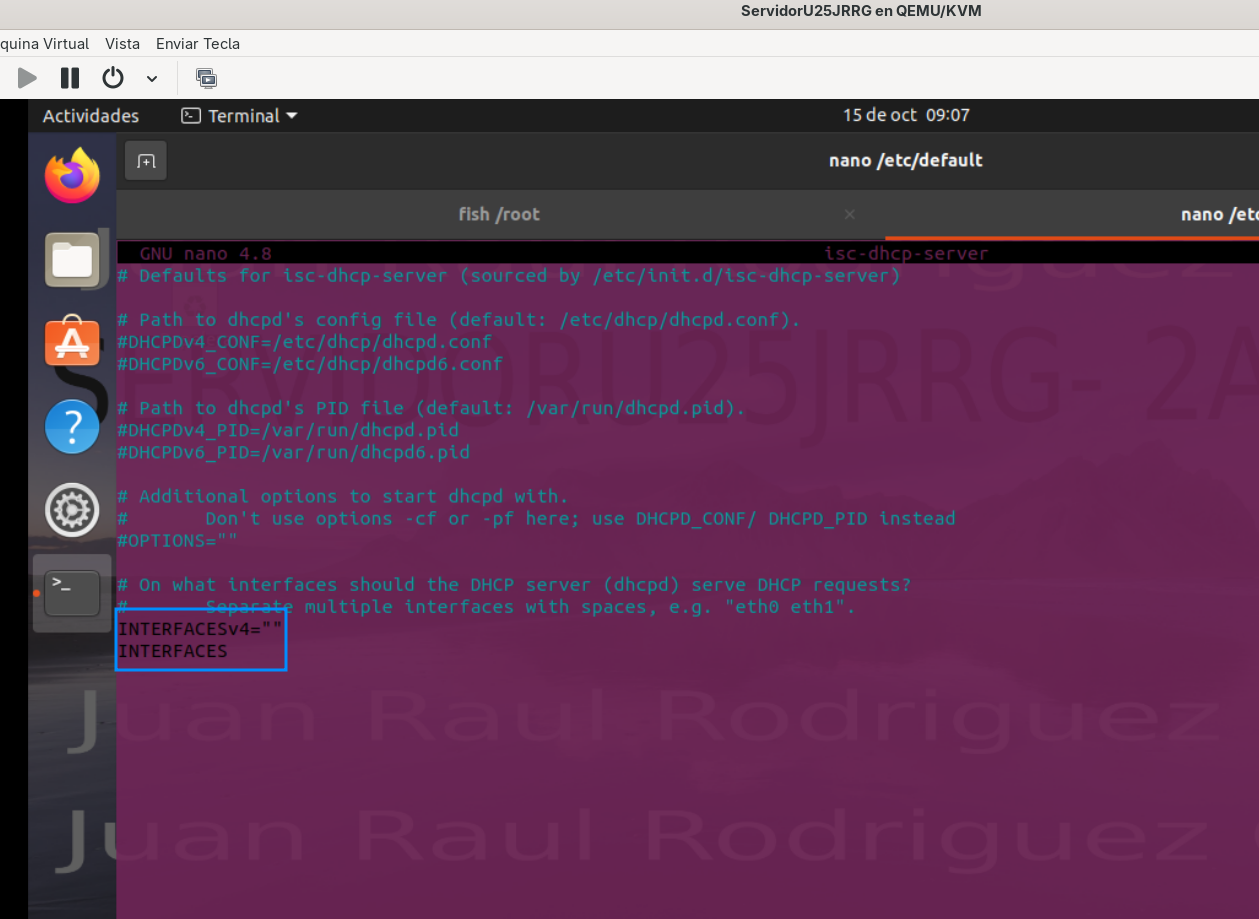Open the shutdown options dropdown arrow
The width and height of the screenshot is (1259, 919).
point(152,78)
